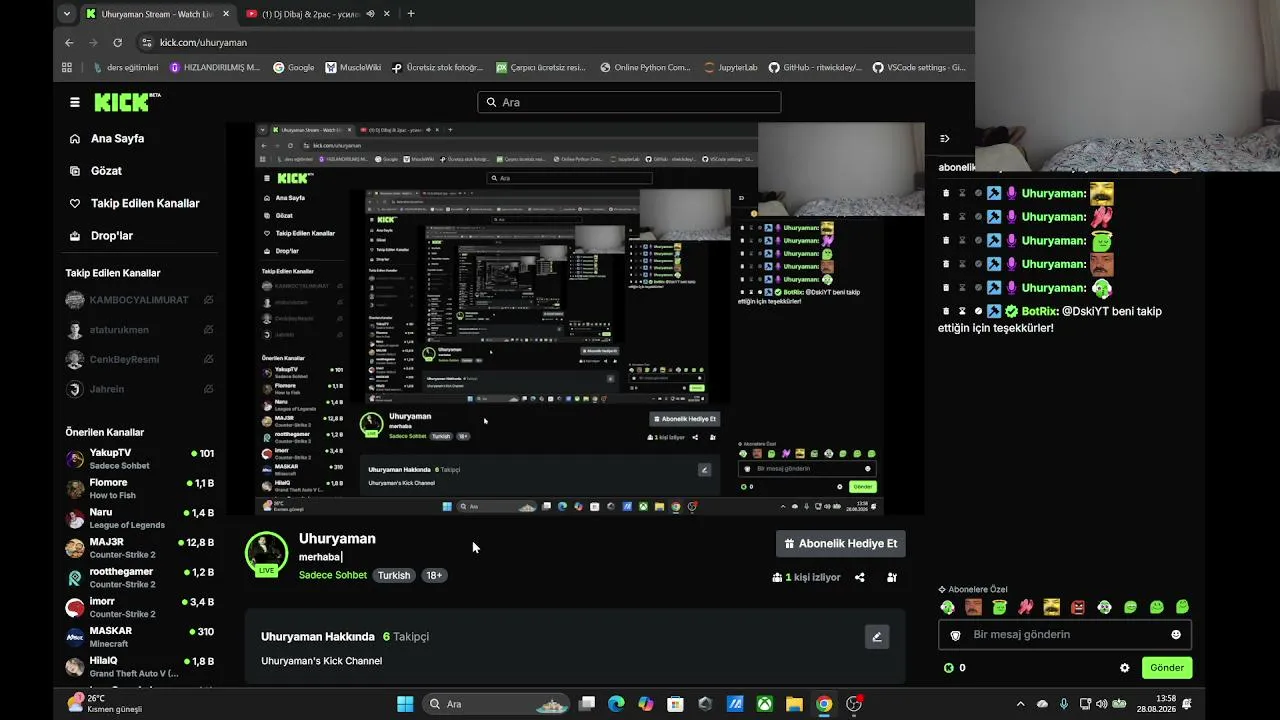Viewport: 1280px width, 720px height.
Task: Open the VSCode settings bookmark
Action: click(x=919, y=68)
